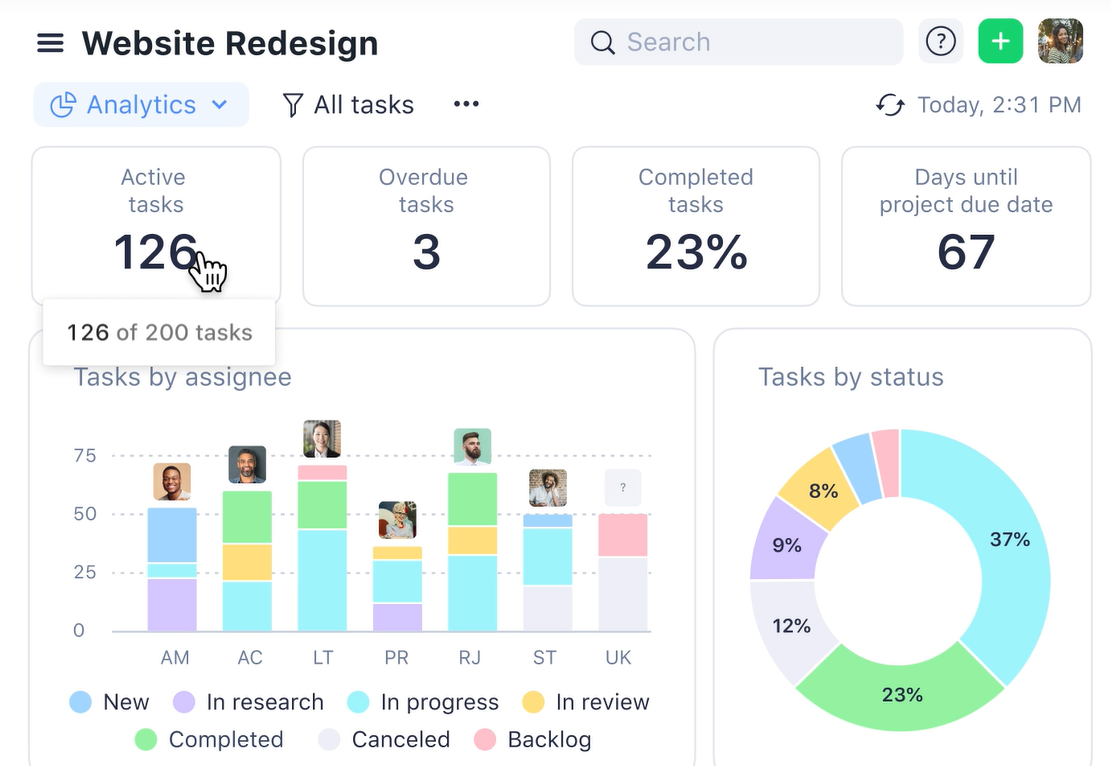Click the help question mark icon
1111x766 pixels.
coord(940,42)
